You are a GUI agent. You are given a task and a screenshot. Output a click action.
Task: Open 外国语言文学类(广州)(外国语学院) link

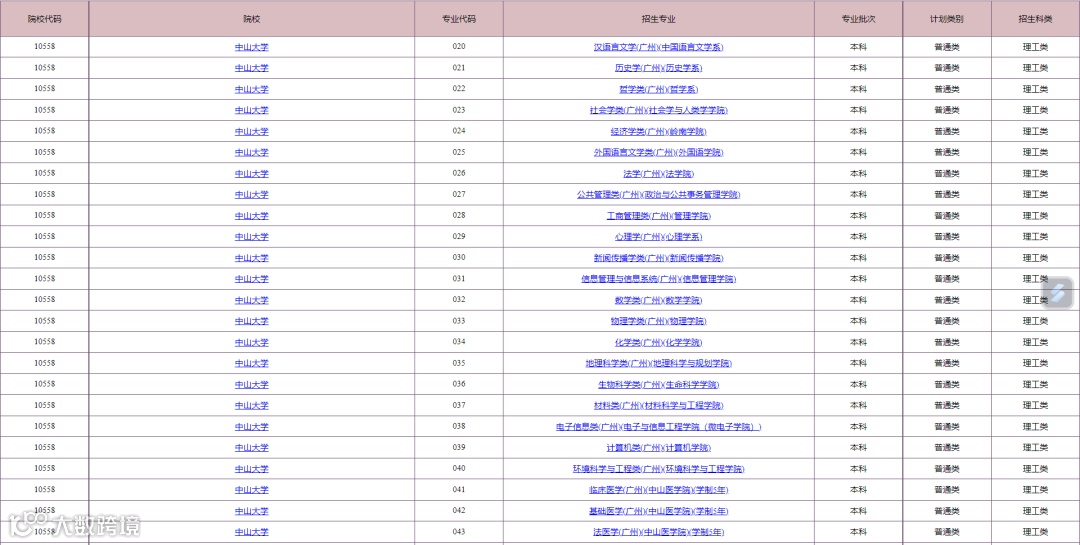pos(658,152)
